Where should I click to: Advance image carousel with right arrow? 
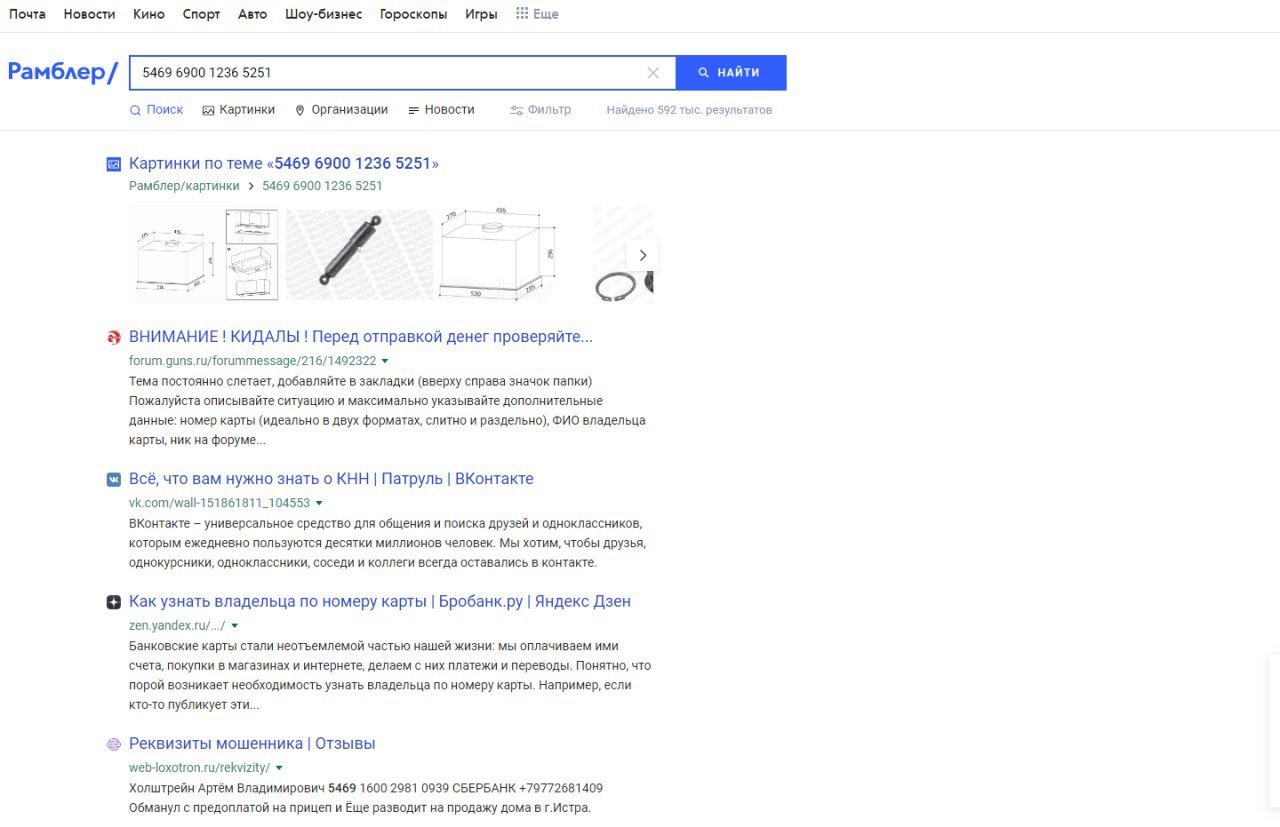coord(642,255)
